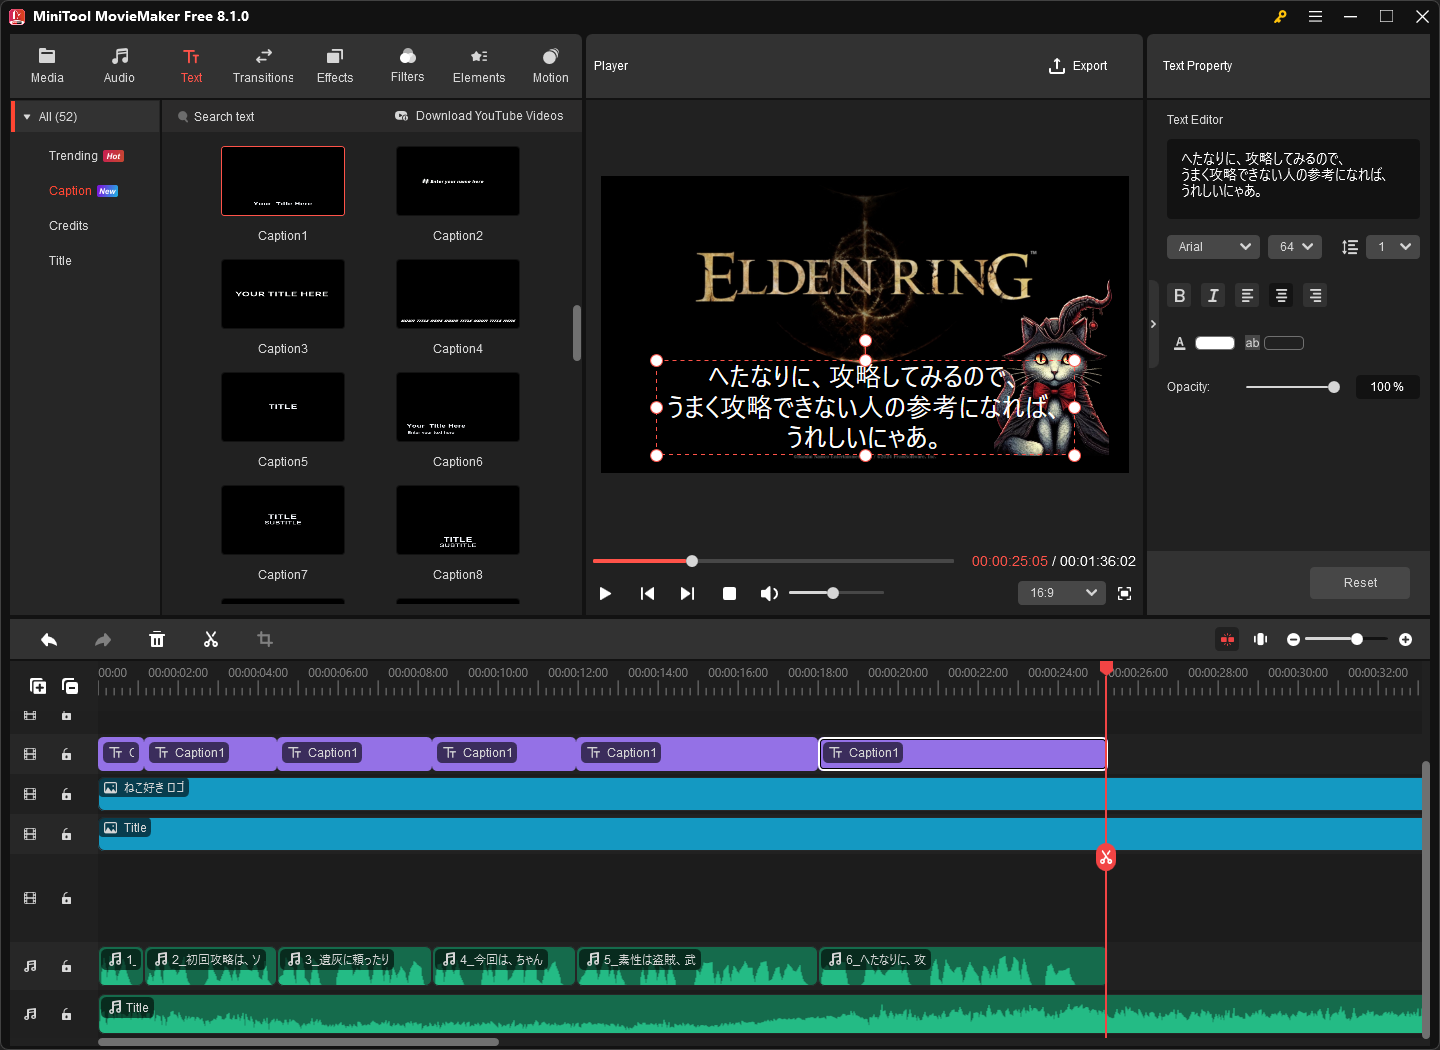Select the Caption6 template thumbnail
The width and height of the screenshot is (1440, 1050).
pos(458,407)
